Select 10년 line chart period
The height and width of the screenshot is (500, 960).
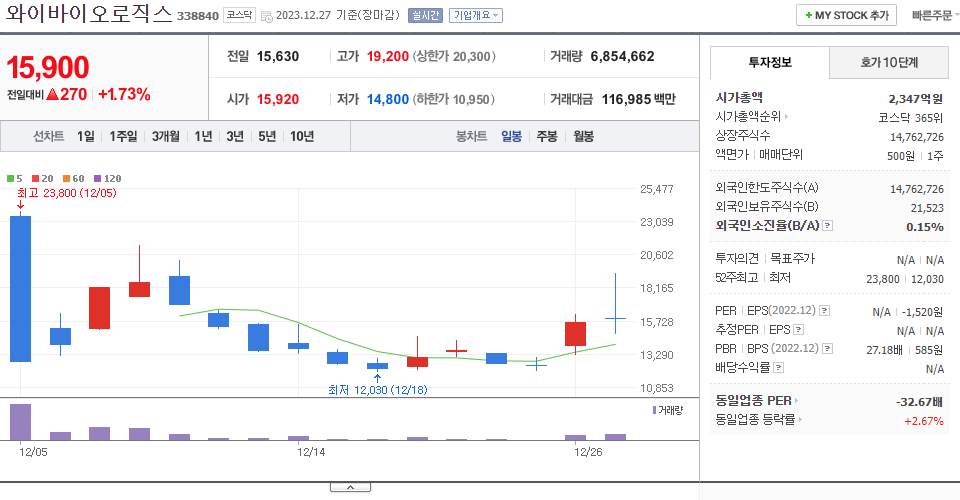pyautogui.click(x=302, y=136)
